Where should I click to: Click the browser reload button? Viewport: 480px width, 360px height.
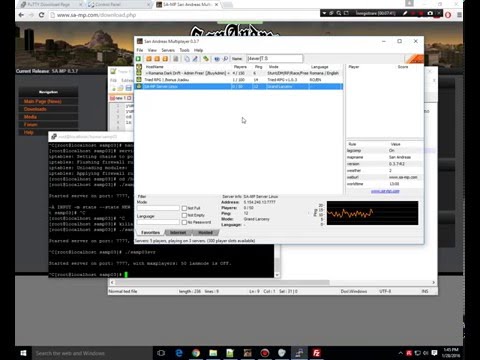pos(41,15)
